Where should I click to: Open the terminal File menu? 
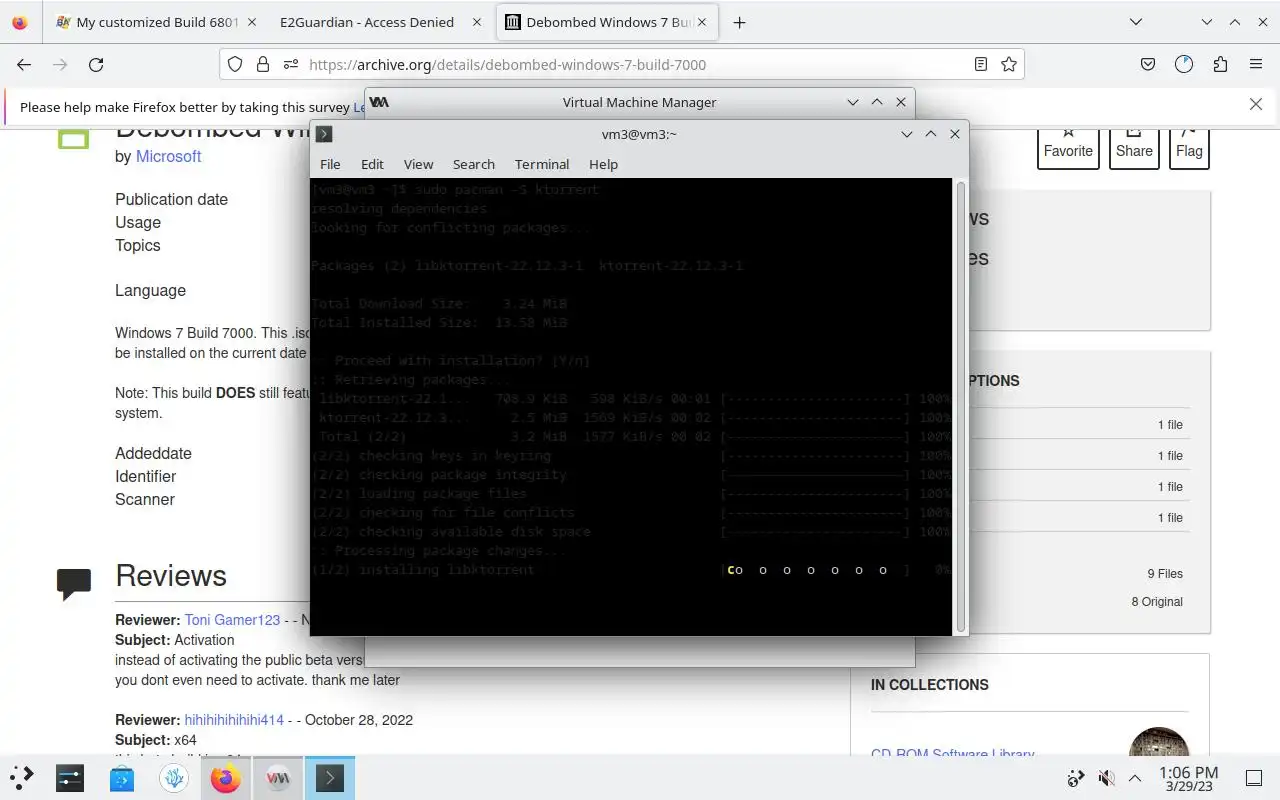click(330, 164)
